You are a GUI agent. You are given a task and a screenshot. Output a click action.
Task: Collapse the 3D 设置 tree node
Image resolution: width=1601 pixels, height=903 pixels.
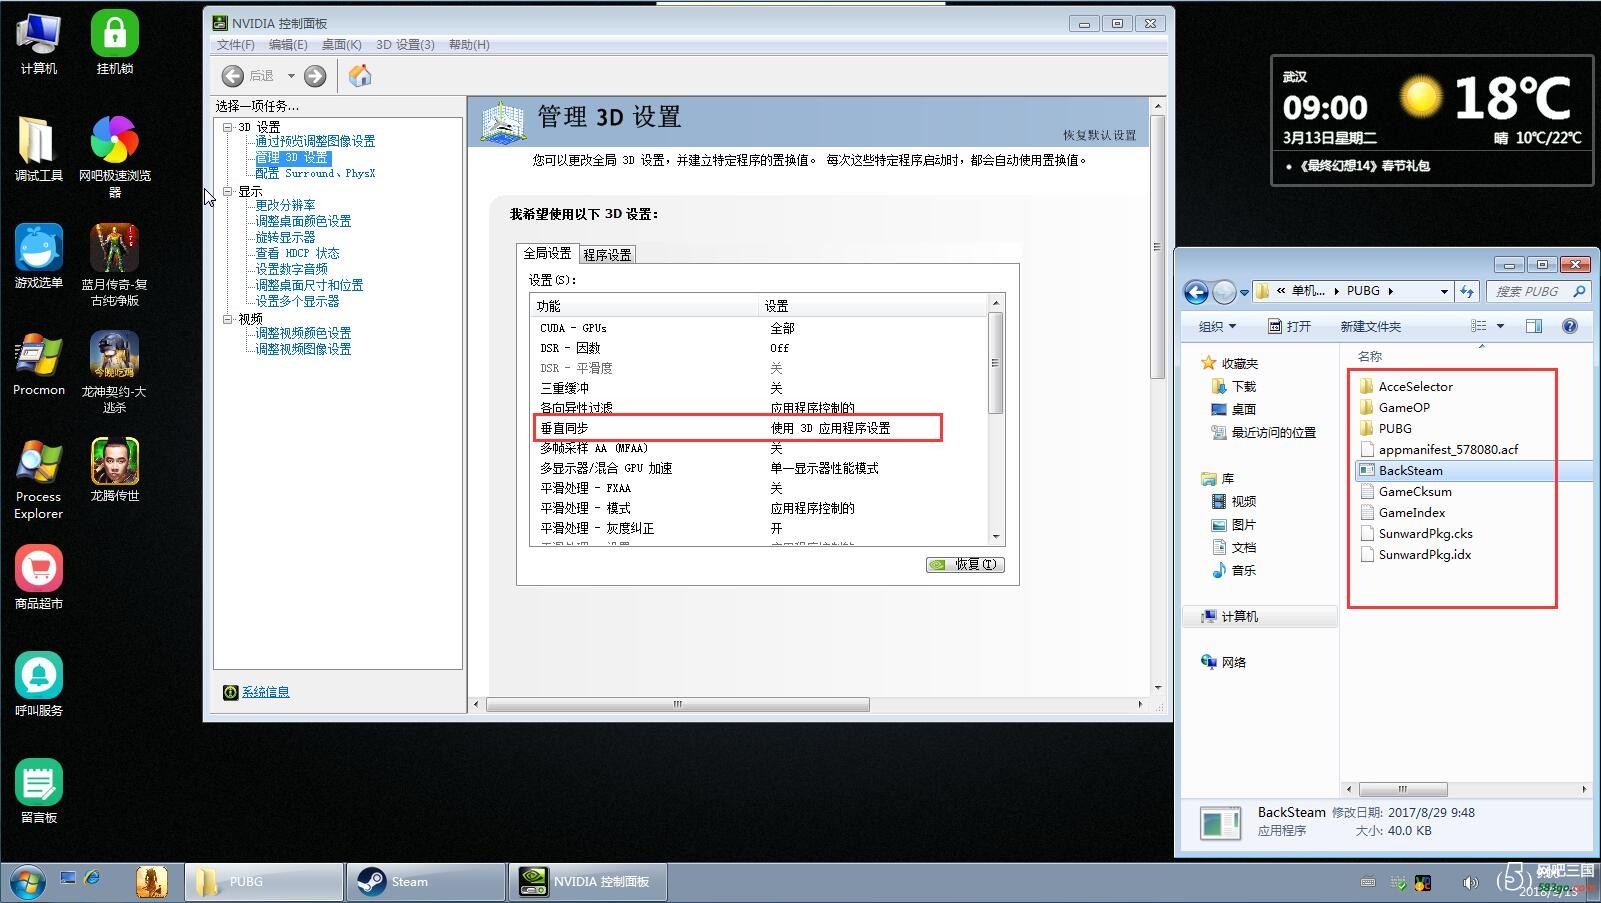coord(228,127)
